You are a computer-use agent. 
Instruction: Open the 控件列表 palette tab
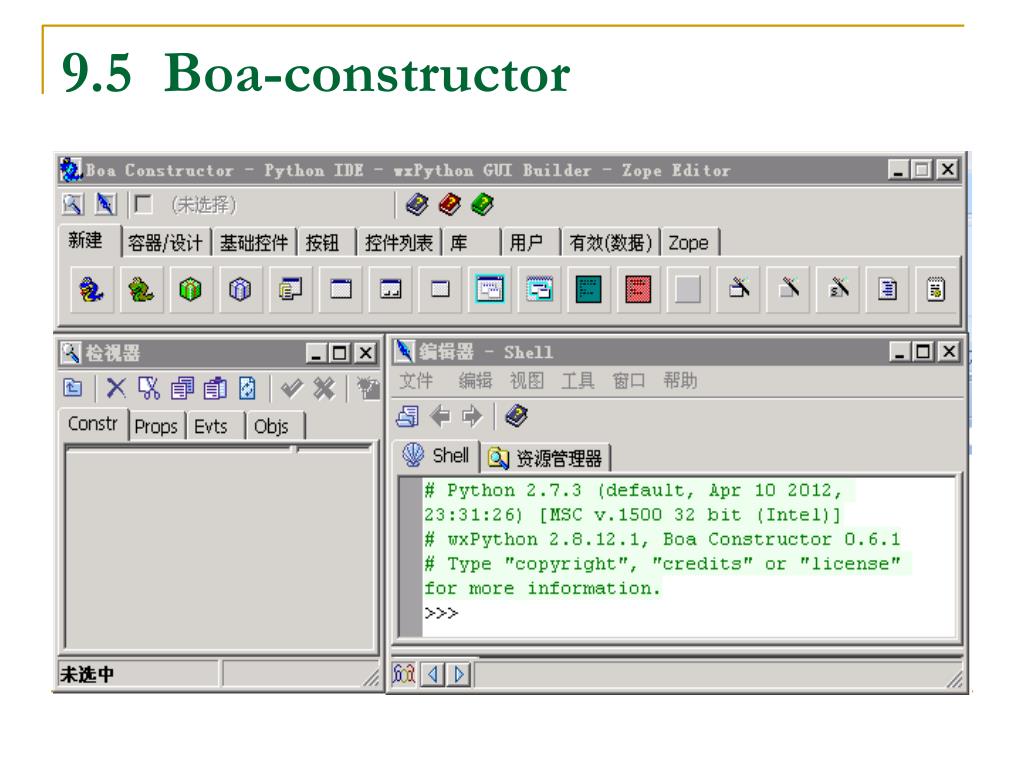click(399, 243)
